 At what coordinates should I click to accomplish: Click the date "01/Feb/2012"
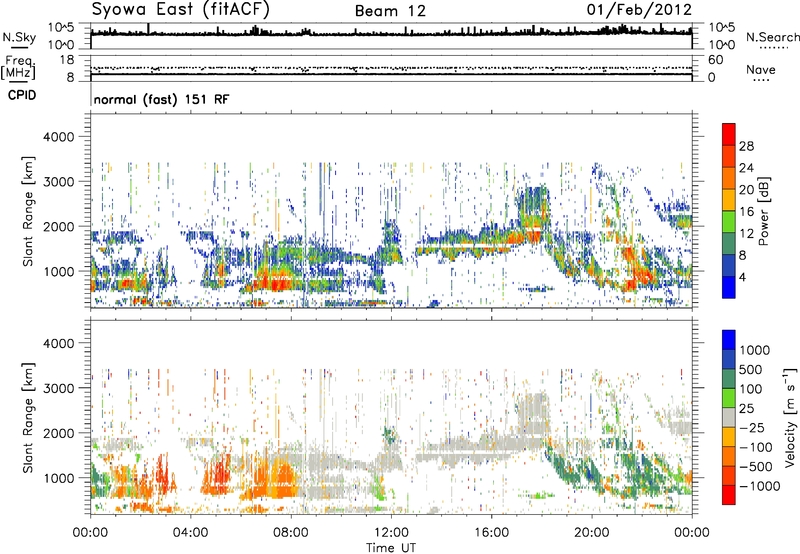tap(639, 10)
